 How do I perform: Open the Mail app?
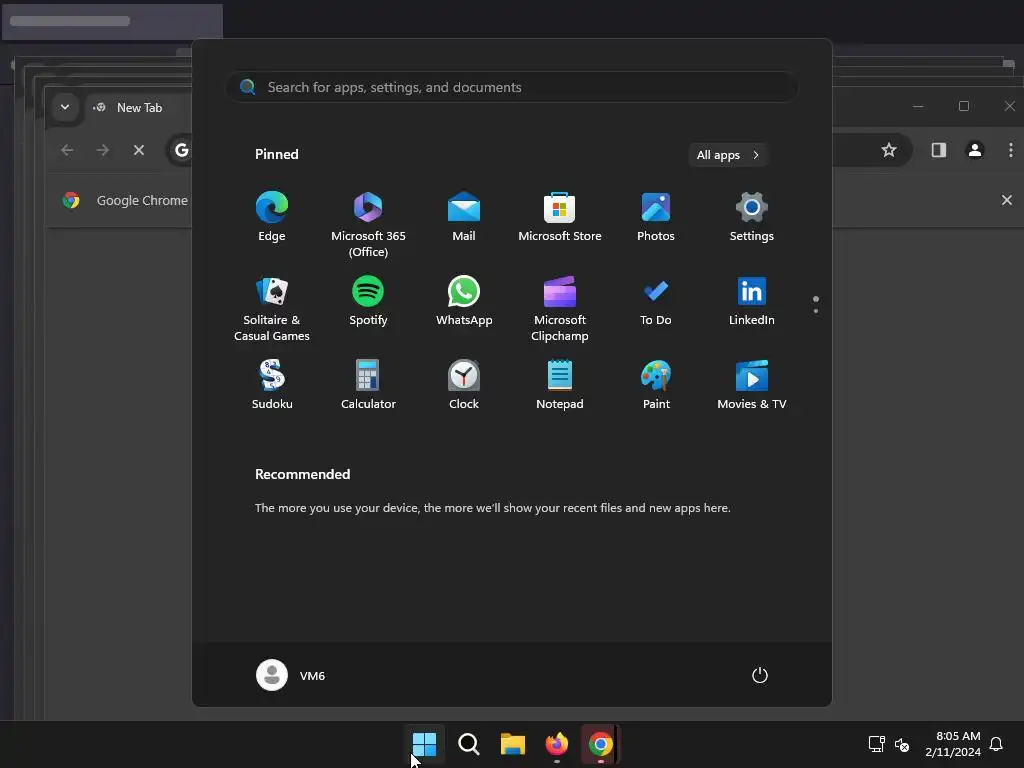(x=464, y=217)
